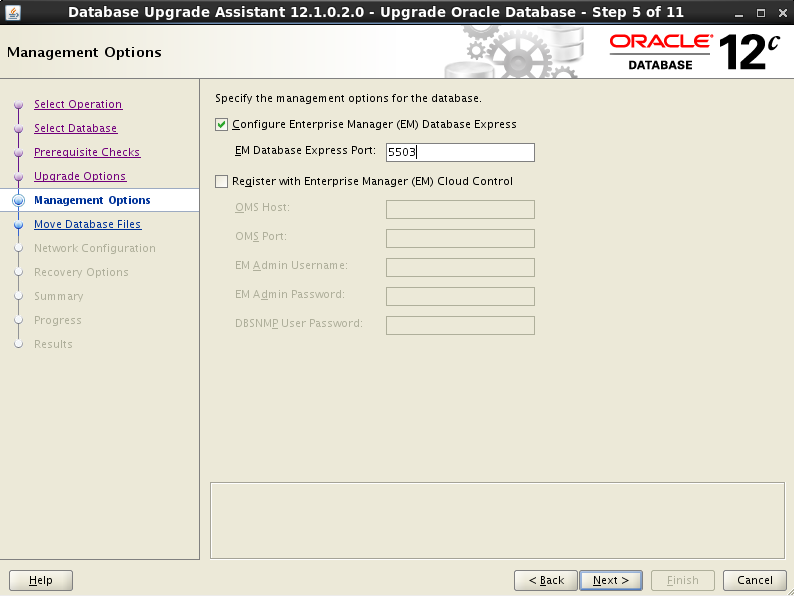Viewport: 794px width, 596px height.
Task: Select the Management Options step
Action: tap(92, 201)
